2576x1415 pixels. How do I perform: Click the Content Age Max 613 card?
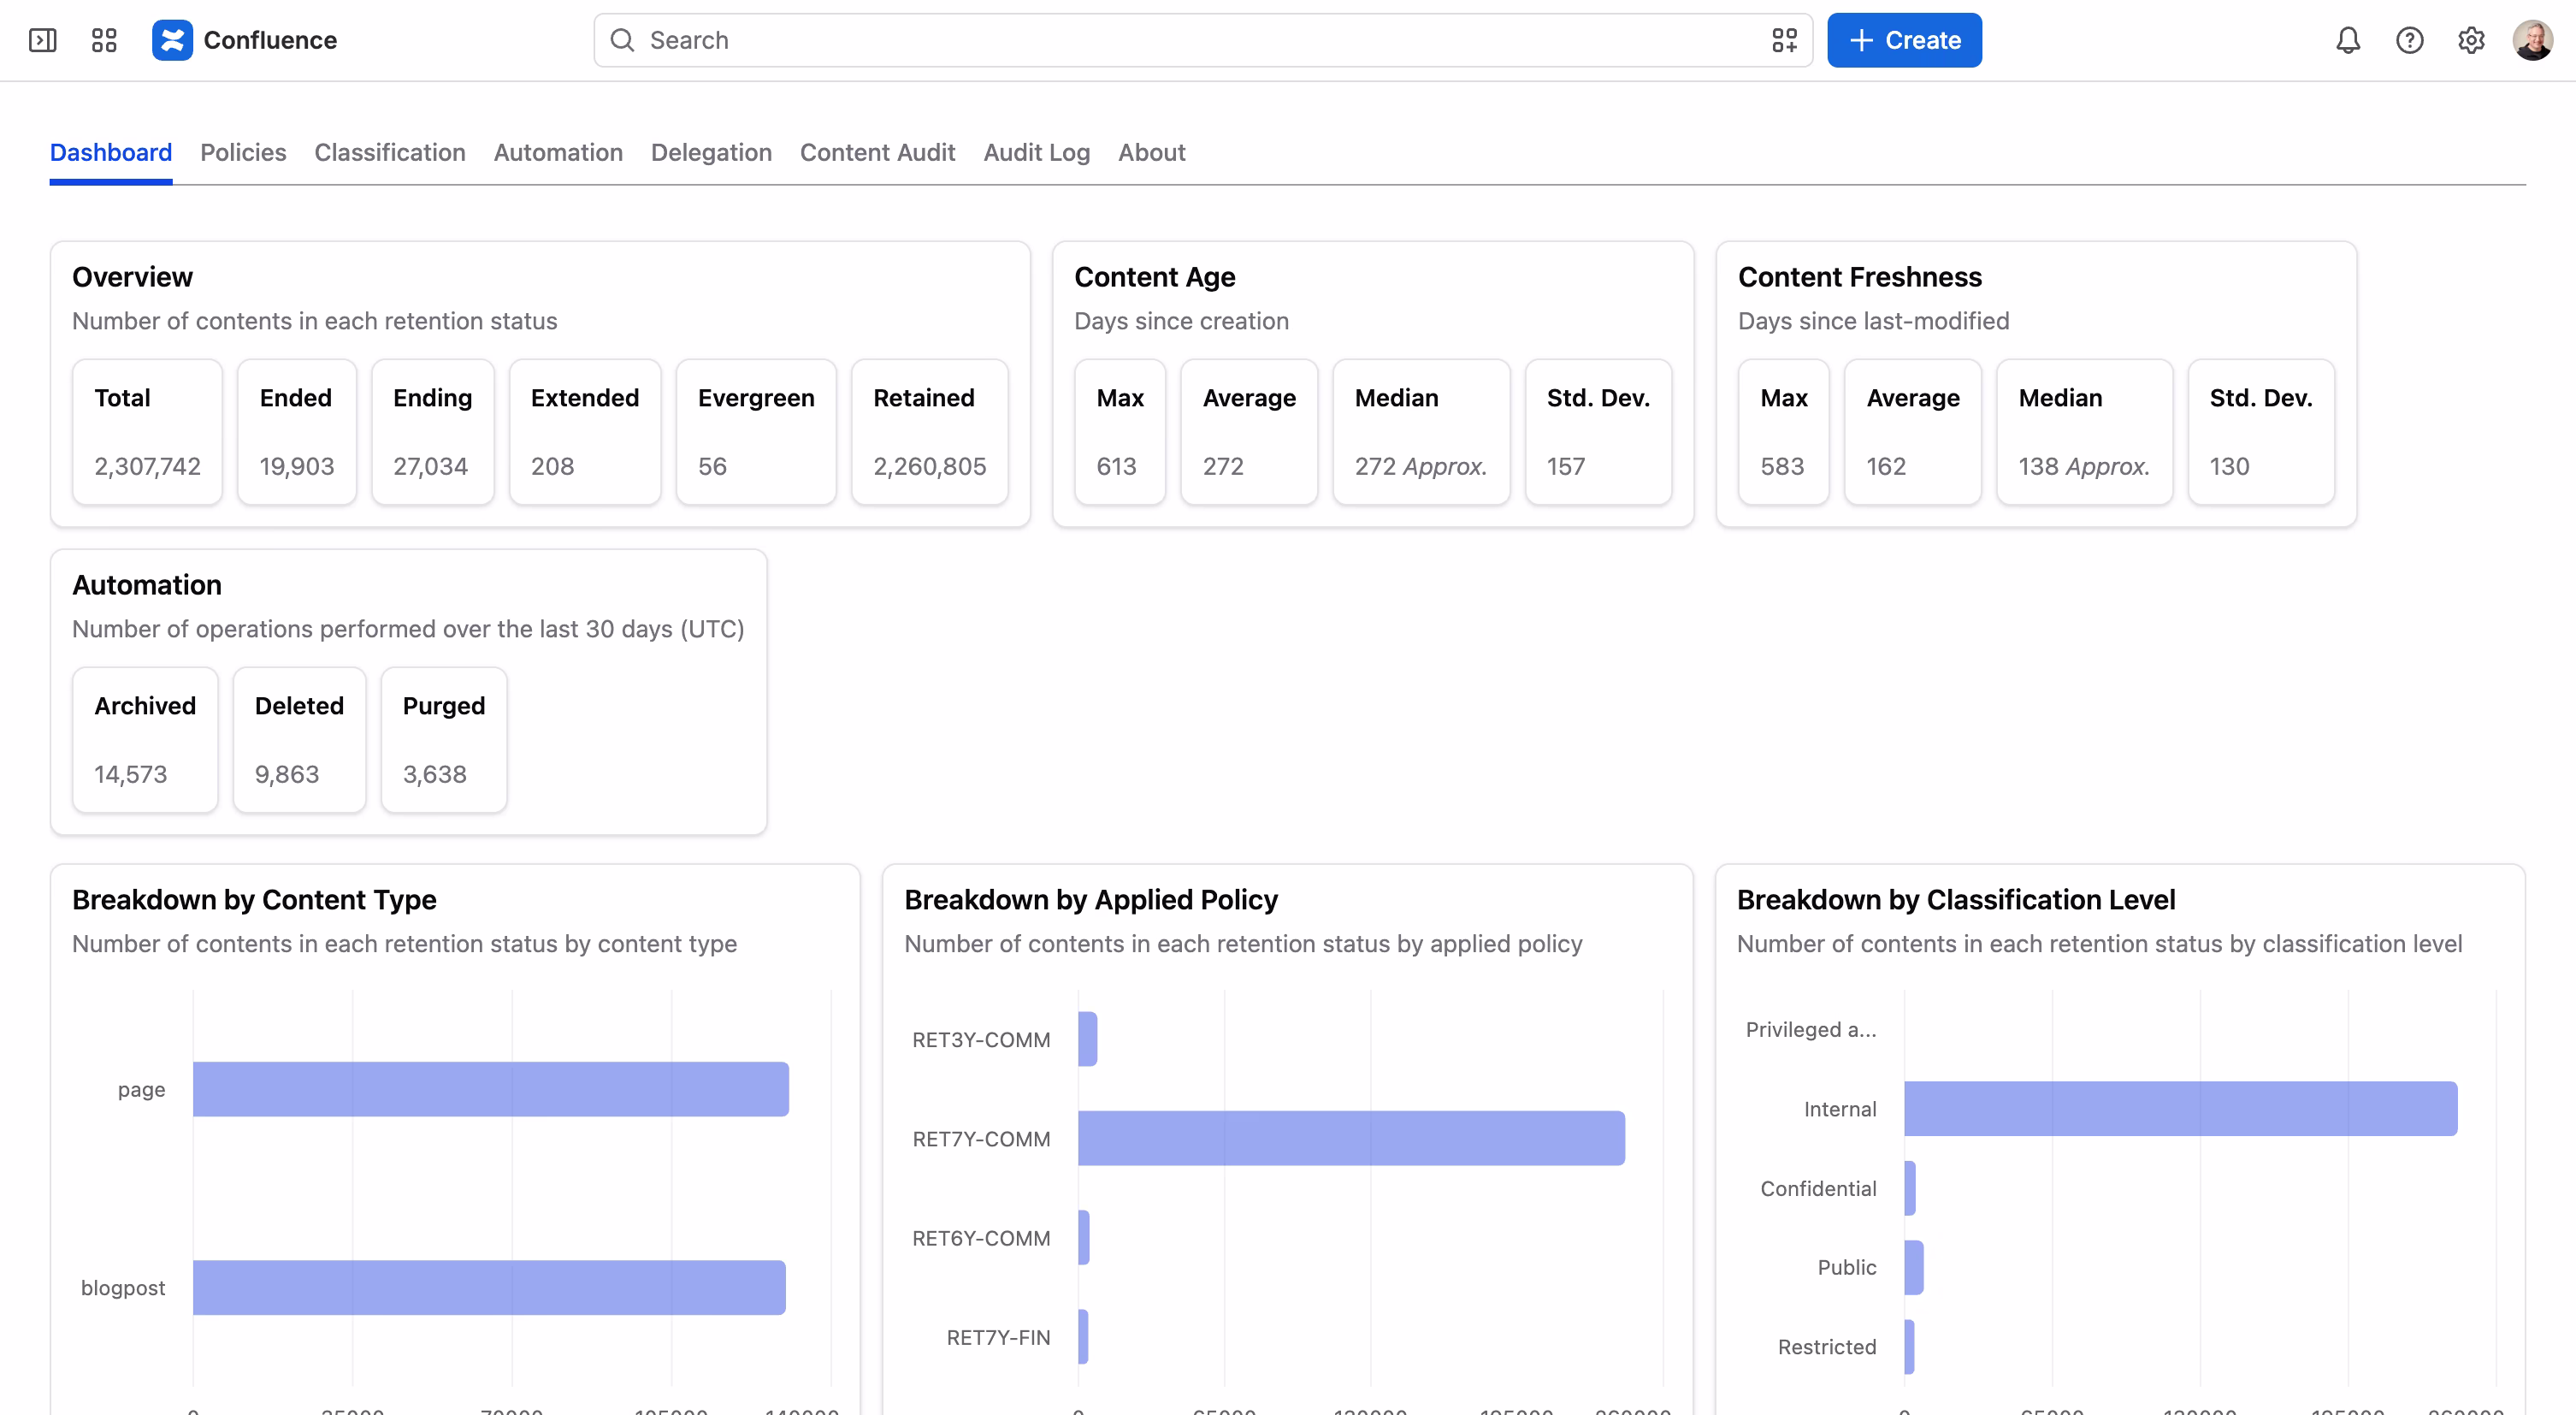[x=1119, y=432]
